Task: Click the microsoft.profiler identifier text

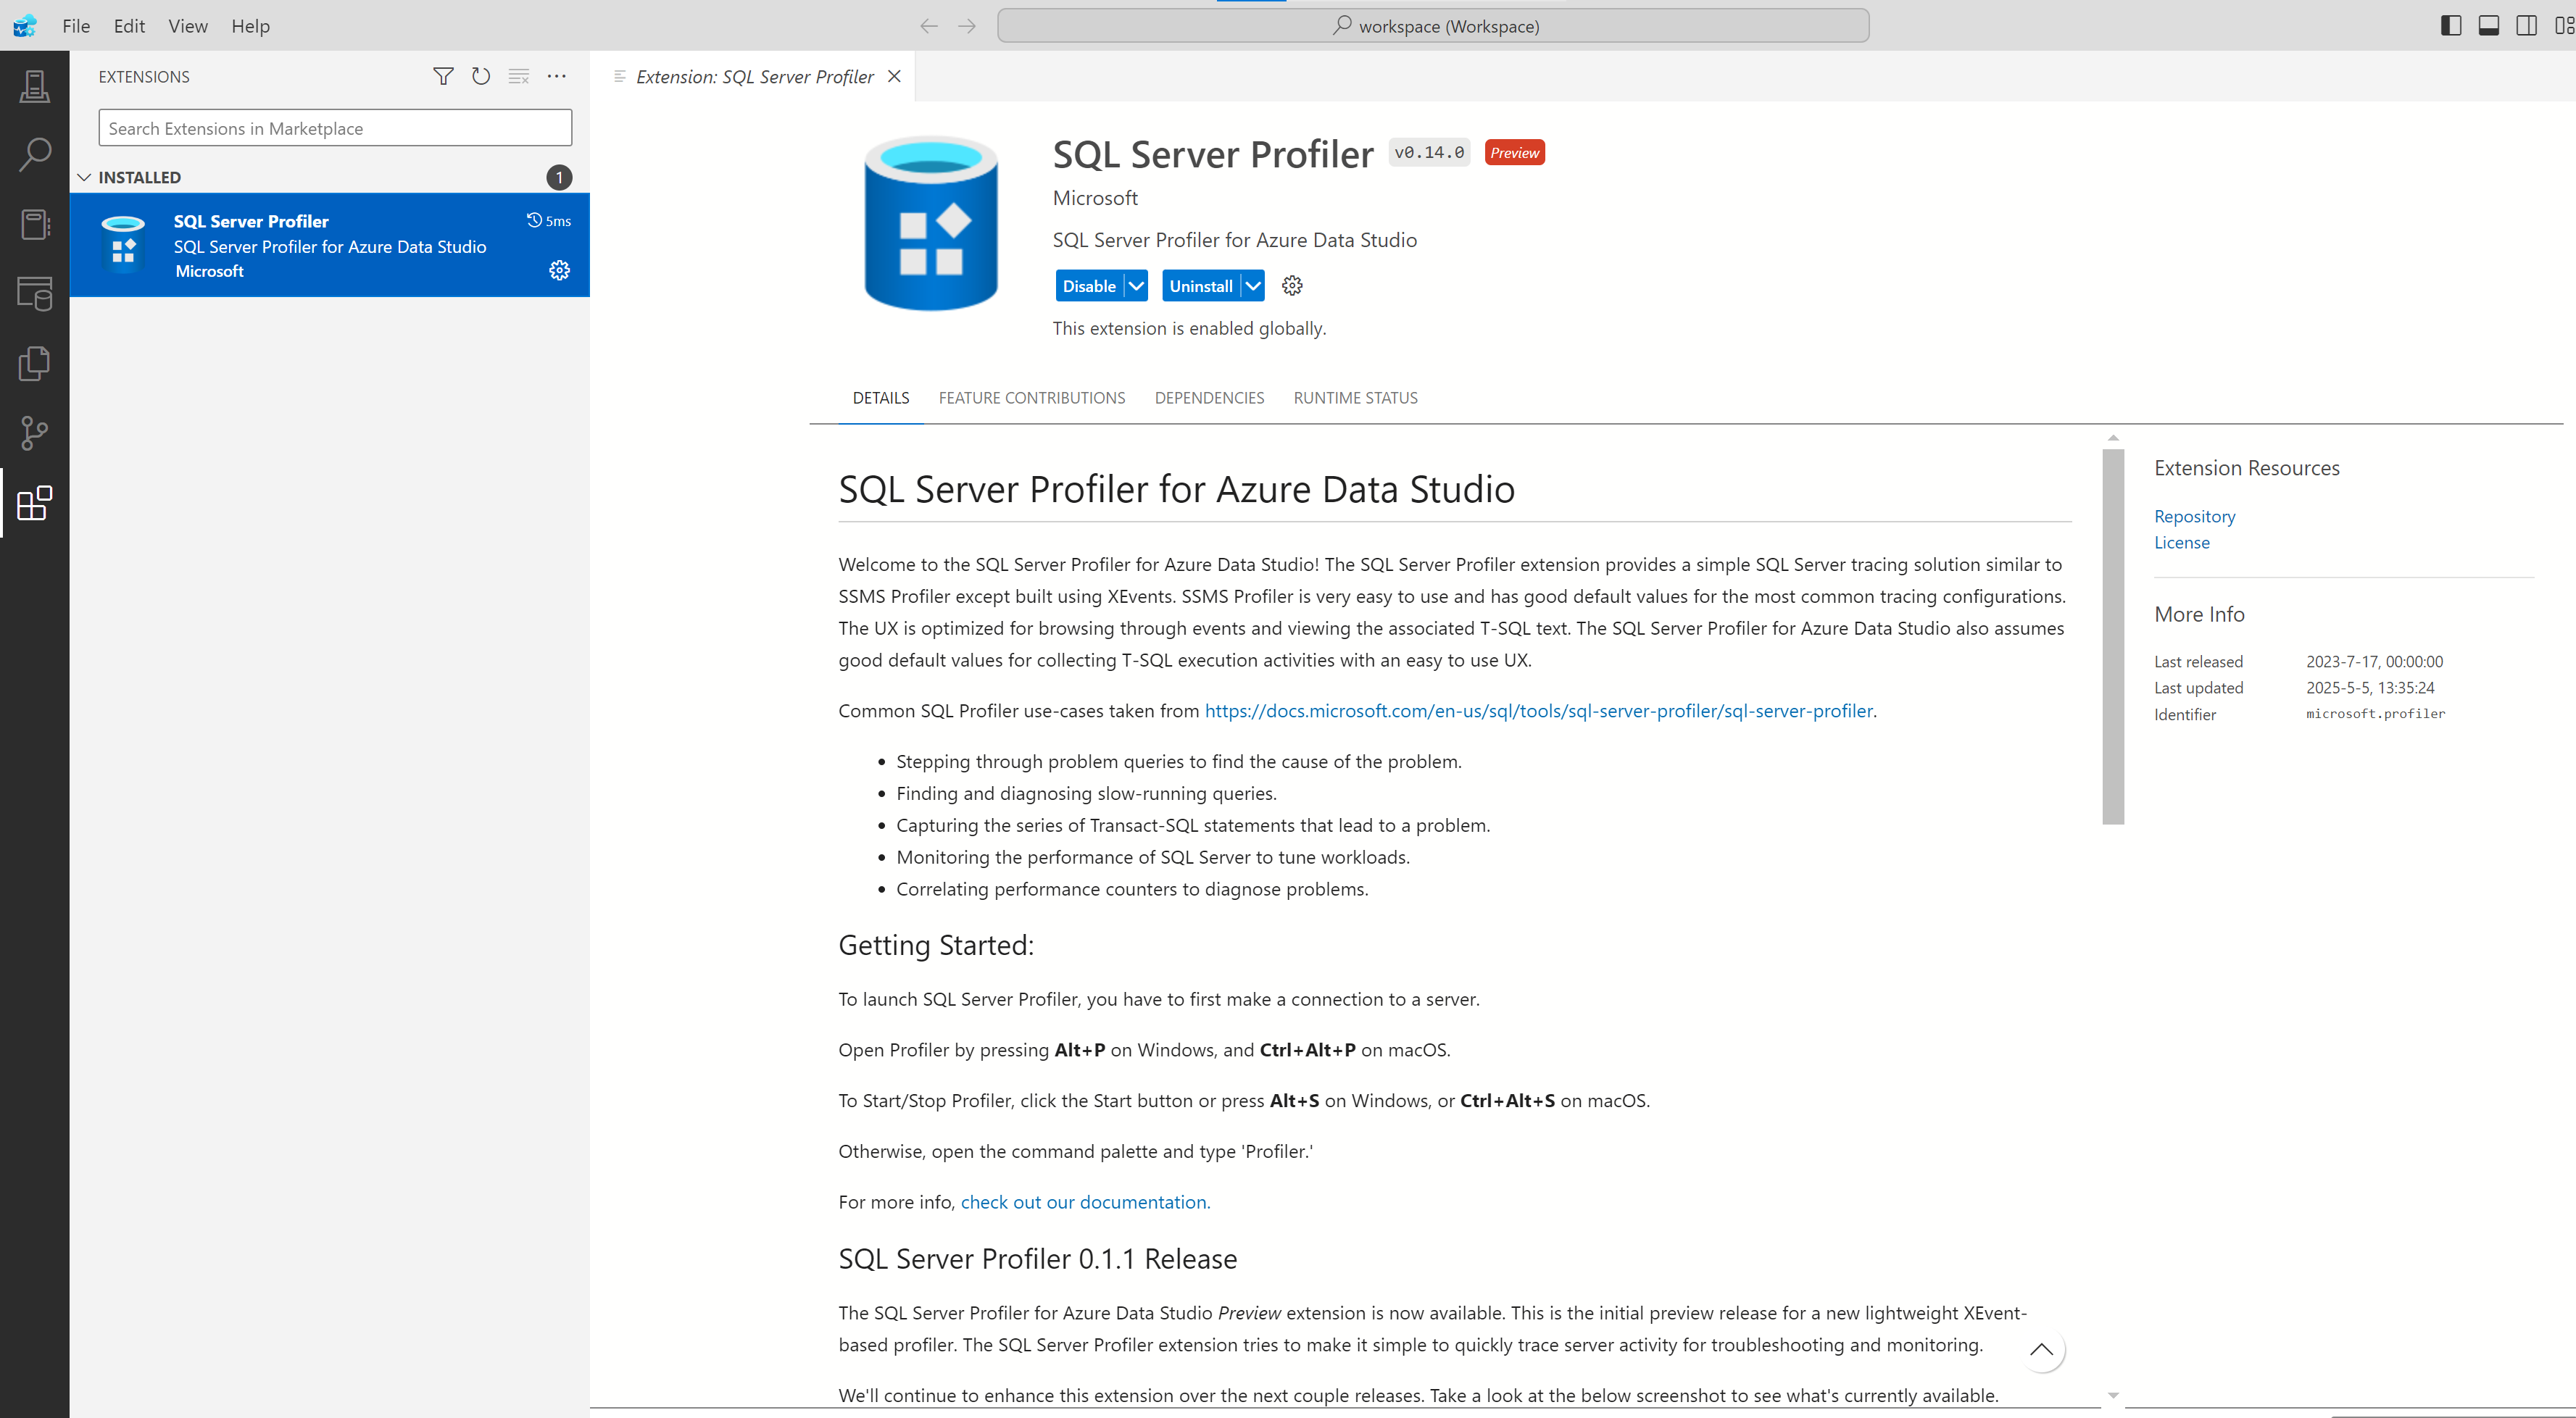Action: click(x=2375, y=713)
